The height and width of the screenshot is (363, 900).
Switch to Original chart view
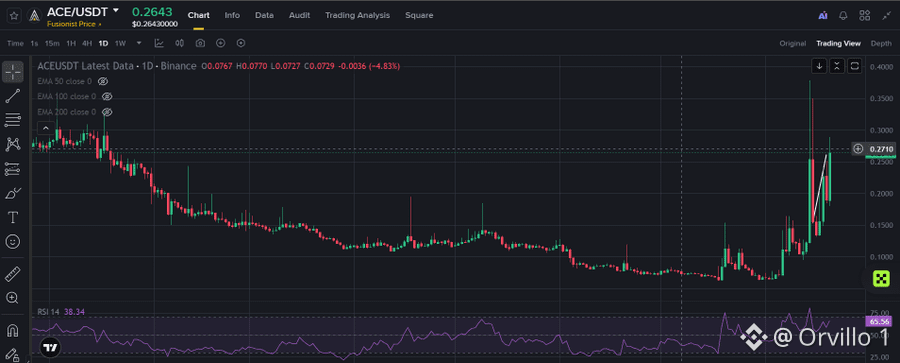793,44
